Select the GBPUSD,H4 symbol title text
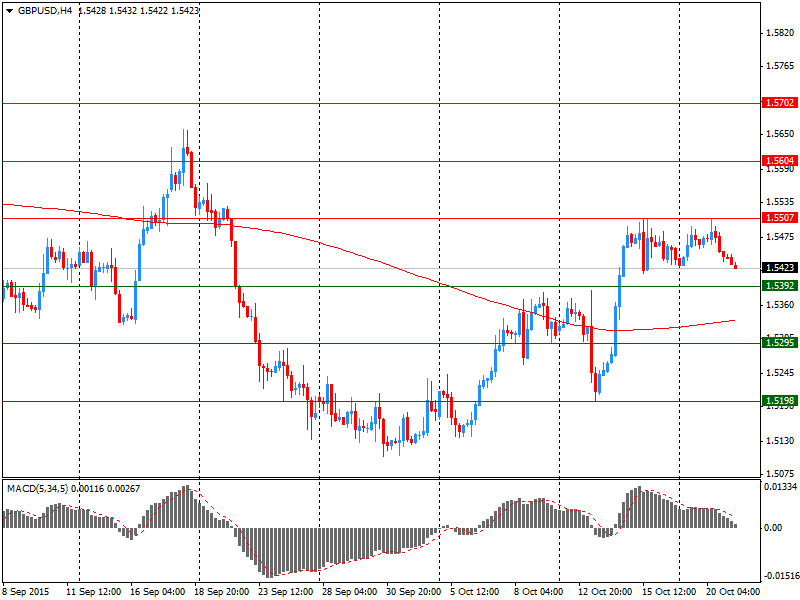This screenshot has width=800, height=600. click(x=45, y=11)
